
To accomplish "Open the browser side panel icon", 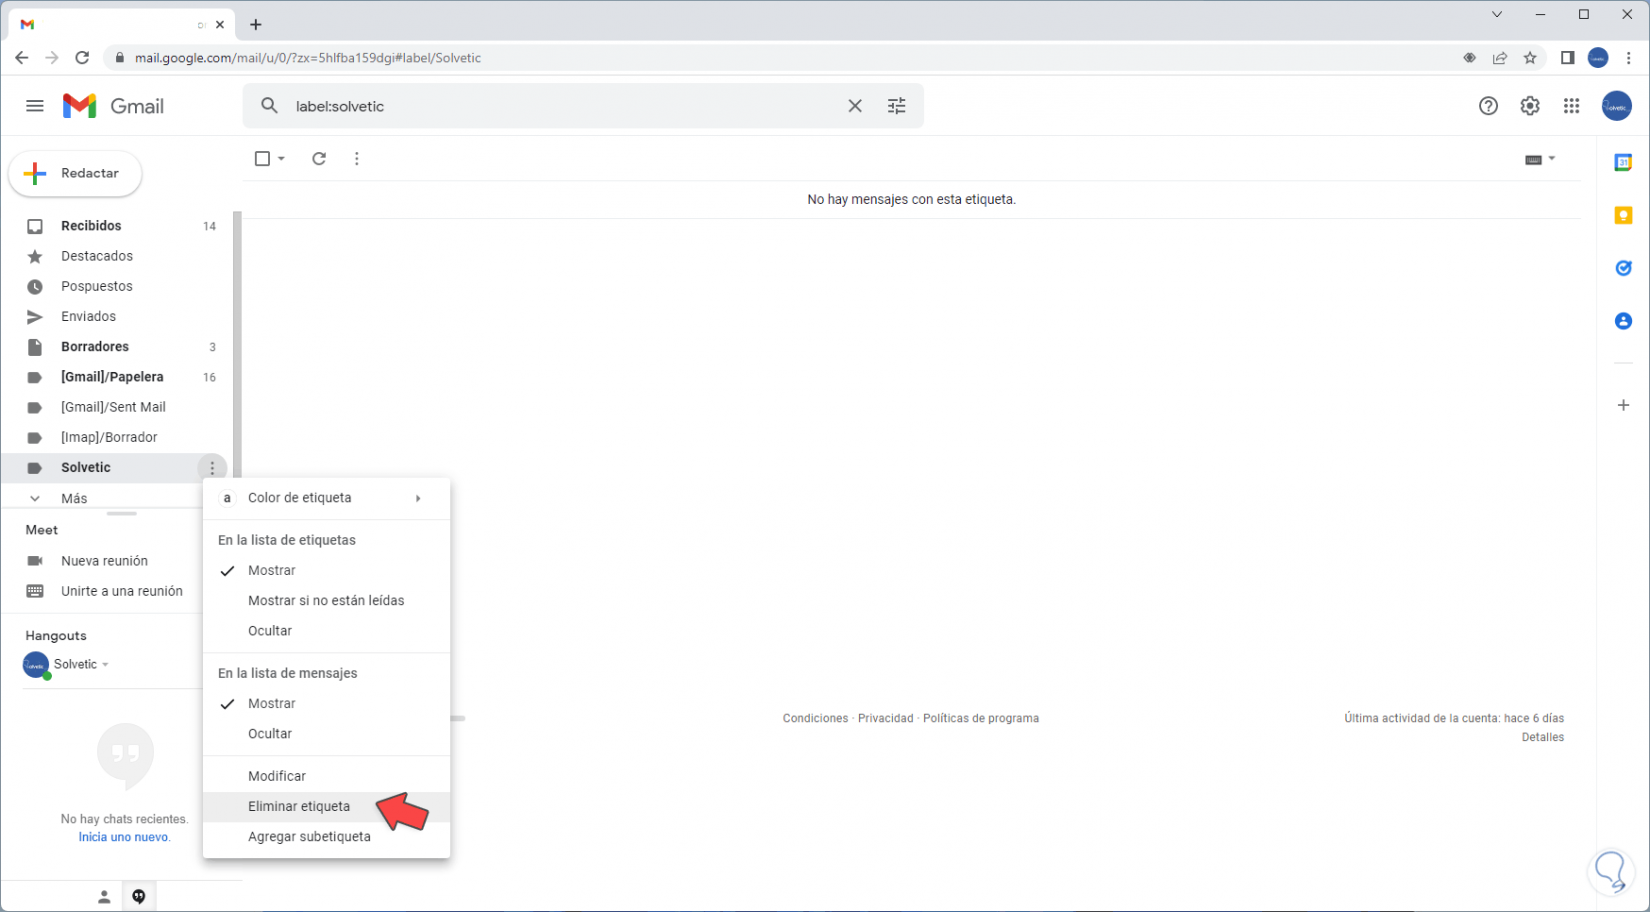I will (x=1567, y=58).
